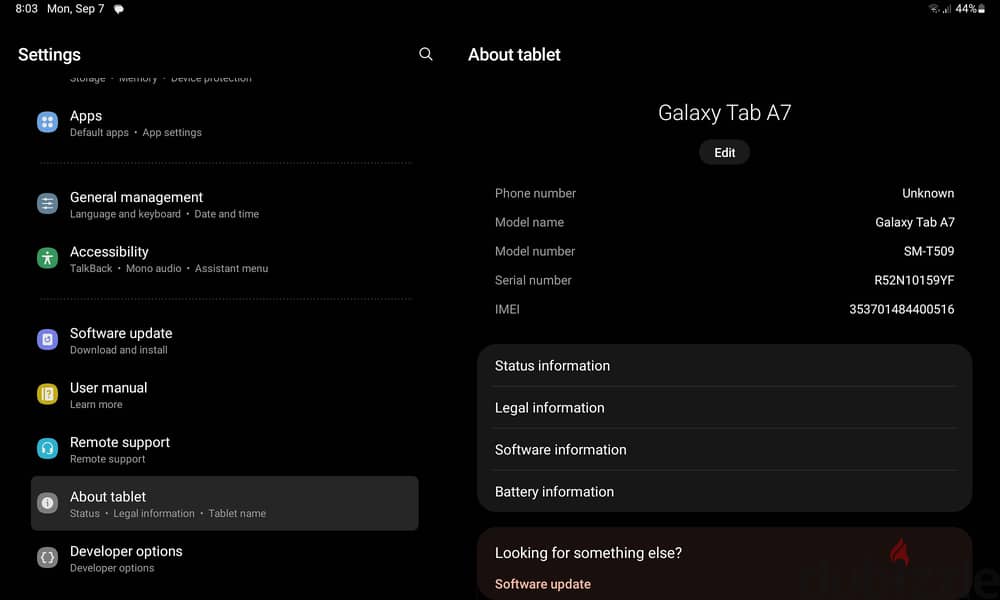Click the yellow User manual icon
Image resolution: width=1000 pixels, height=600 pixels.
[x=47, y=395]
